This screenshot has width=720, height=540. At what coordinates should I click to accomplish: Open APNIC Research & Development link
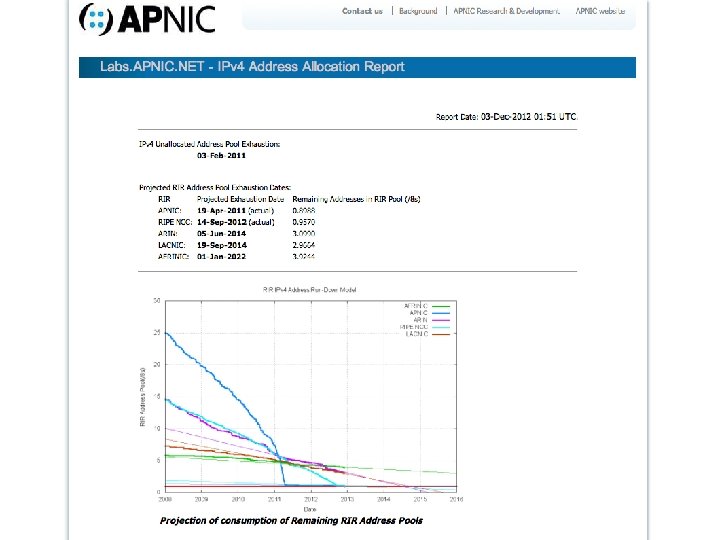tap(506, 11)
